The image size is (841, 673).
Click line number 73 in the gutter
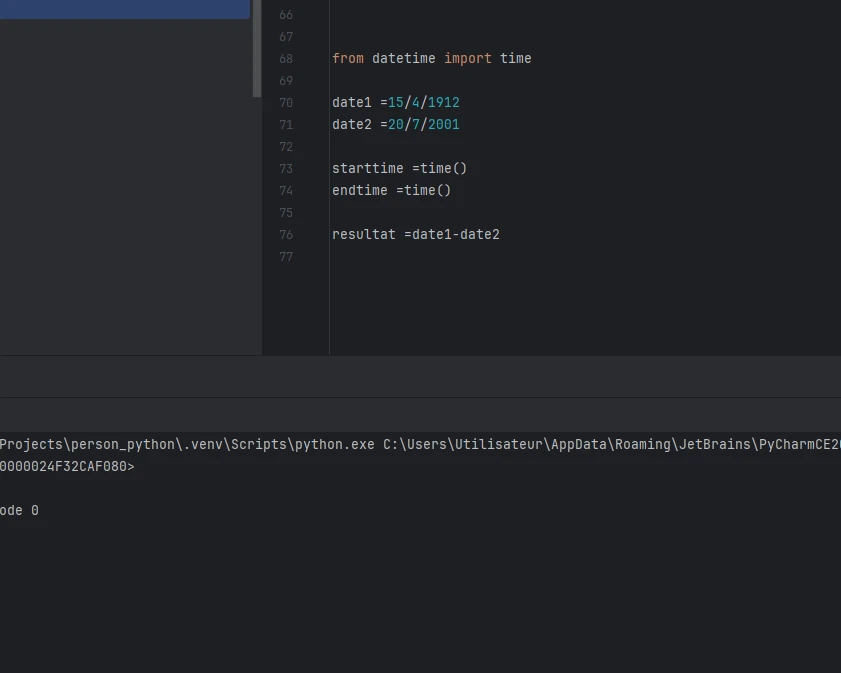click(x=286, y=169)
